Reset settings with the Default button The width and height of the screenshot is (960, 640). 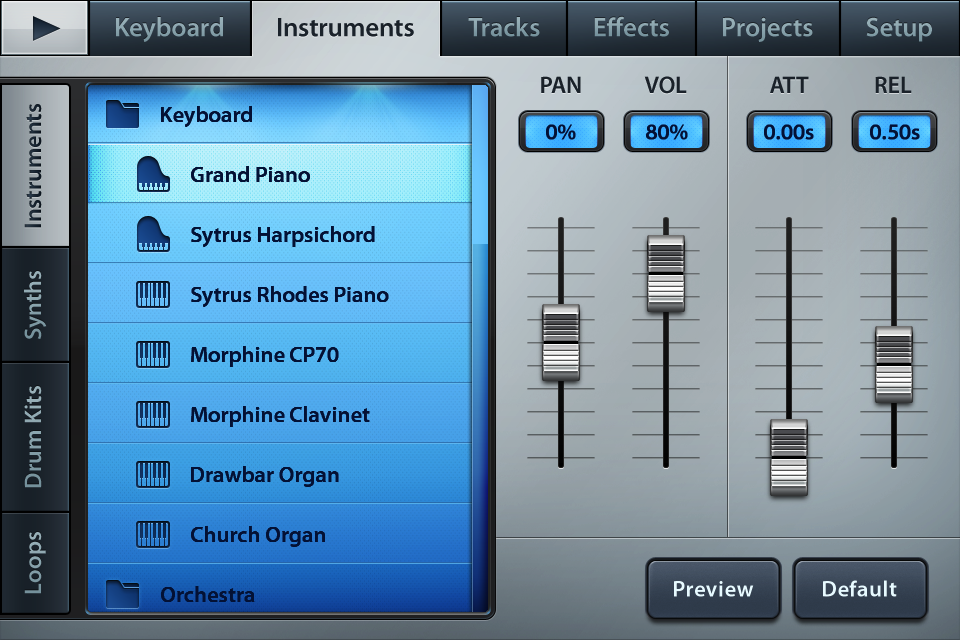pos(859,589)
